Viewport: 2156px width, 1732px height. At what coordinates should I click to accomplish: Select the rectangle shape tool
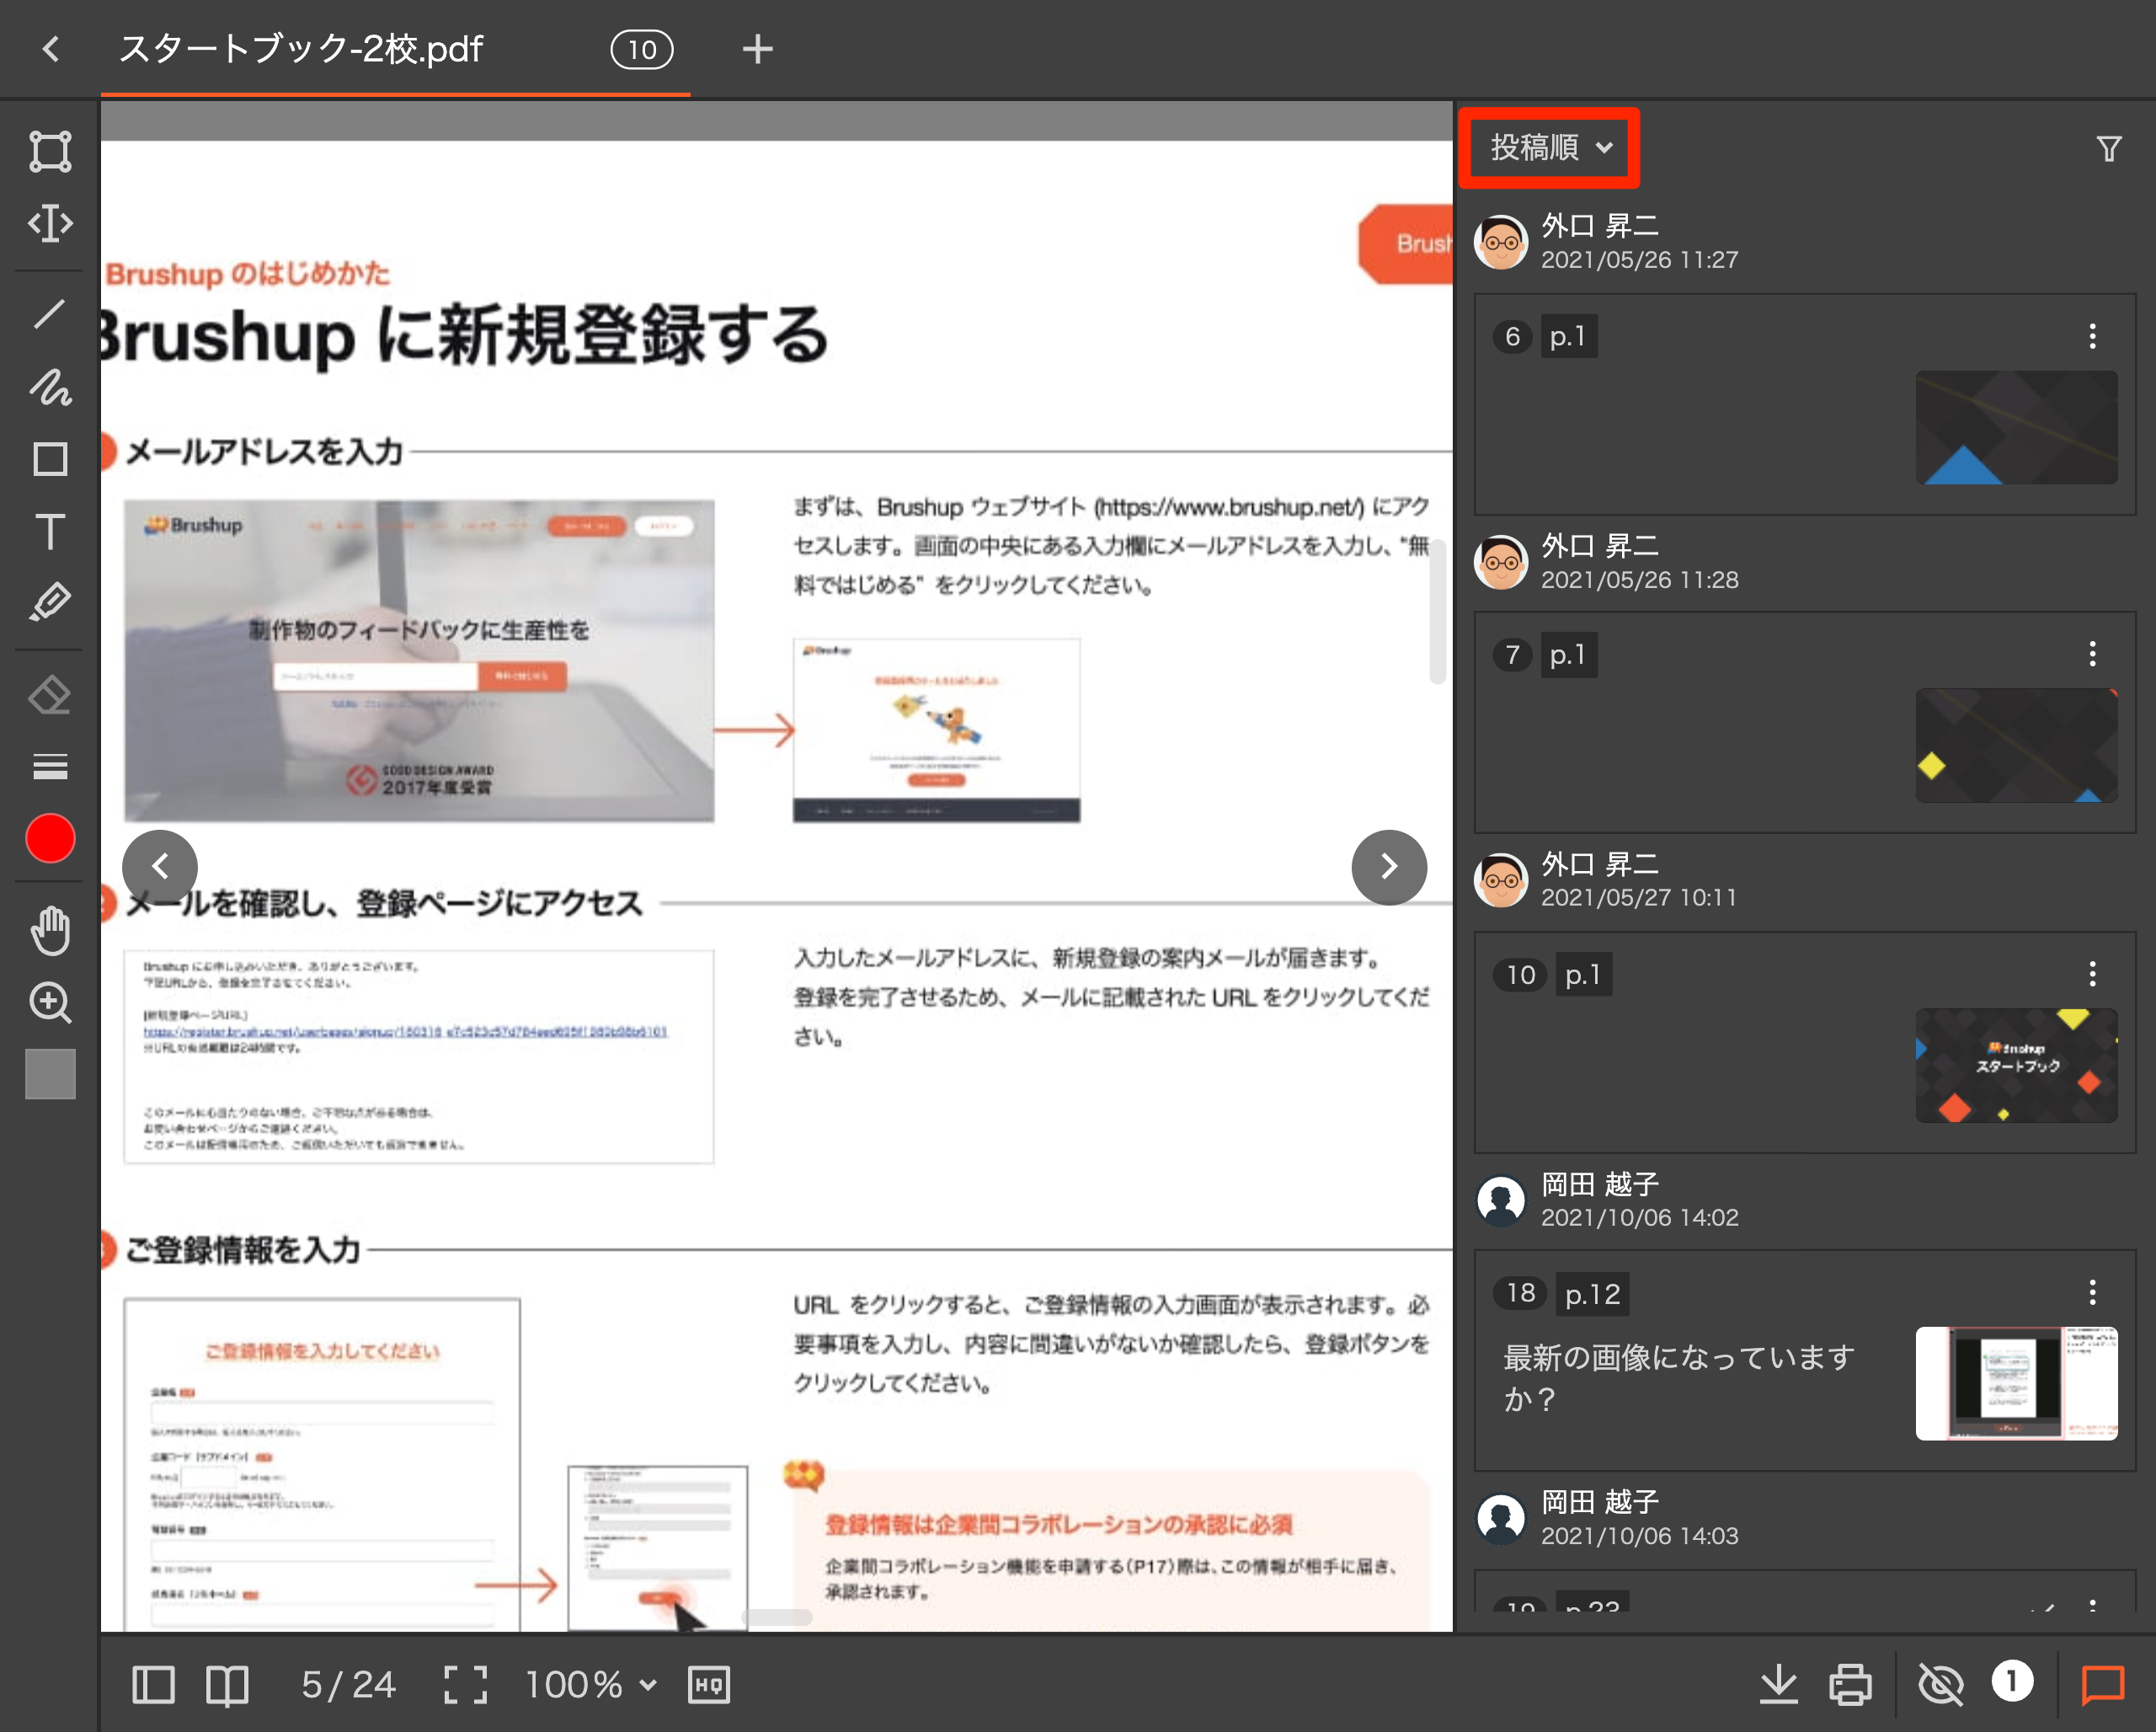(50, 459)
